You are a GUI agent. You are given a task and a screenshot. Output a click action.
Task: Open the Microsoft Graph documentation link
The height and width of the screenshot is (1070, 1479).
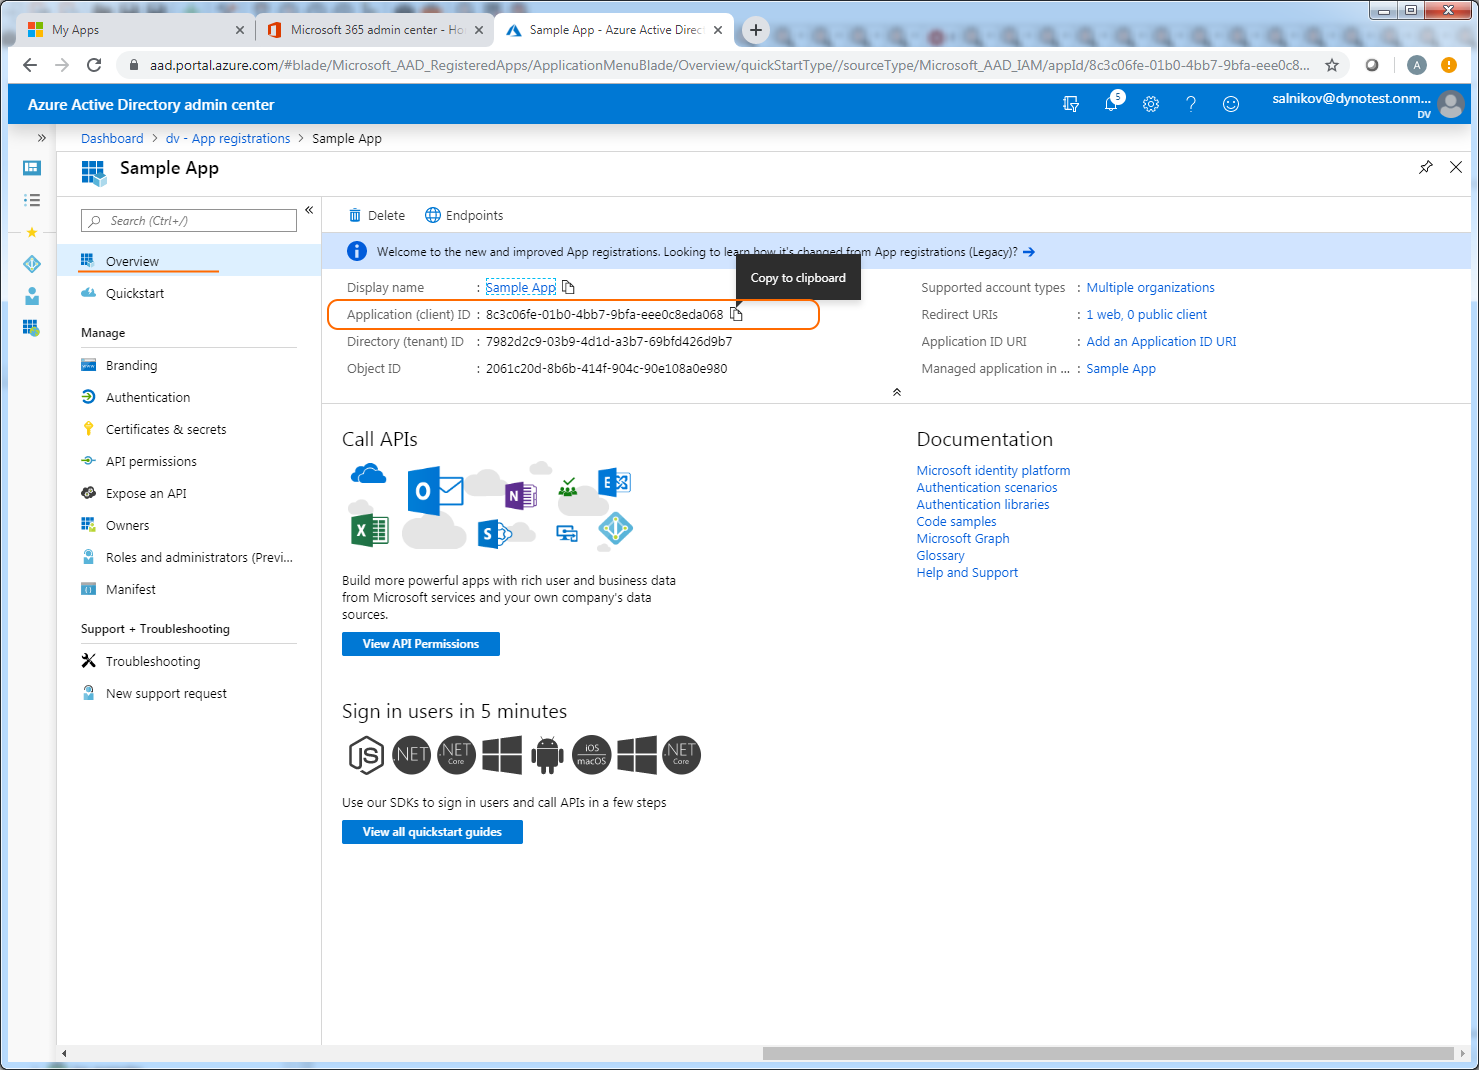[x=962, y=538]
